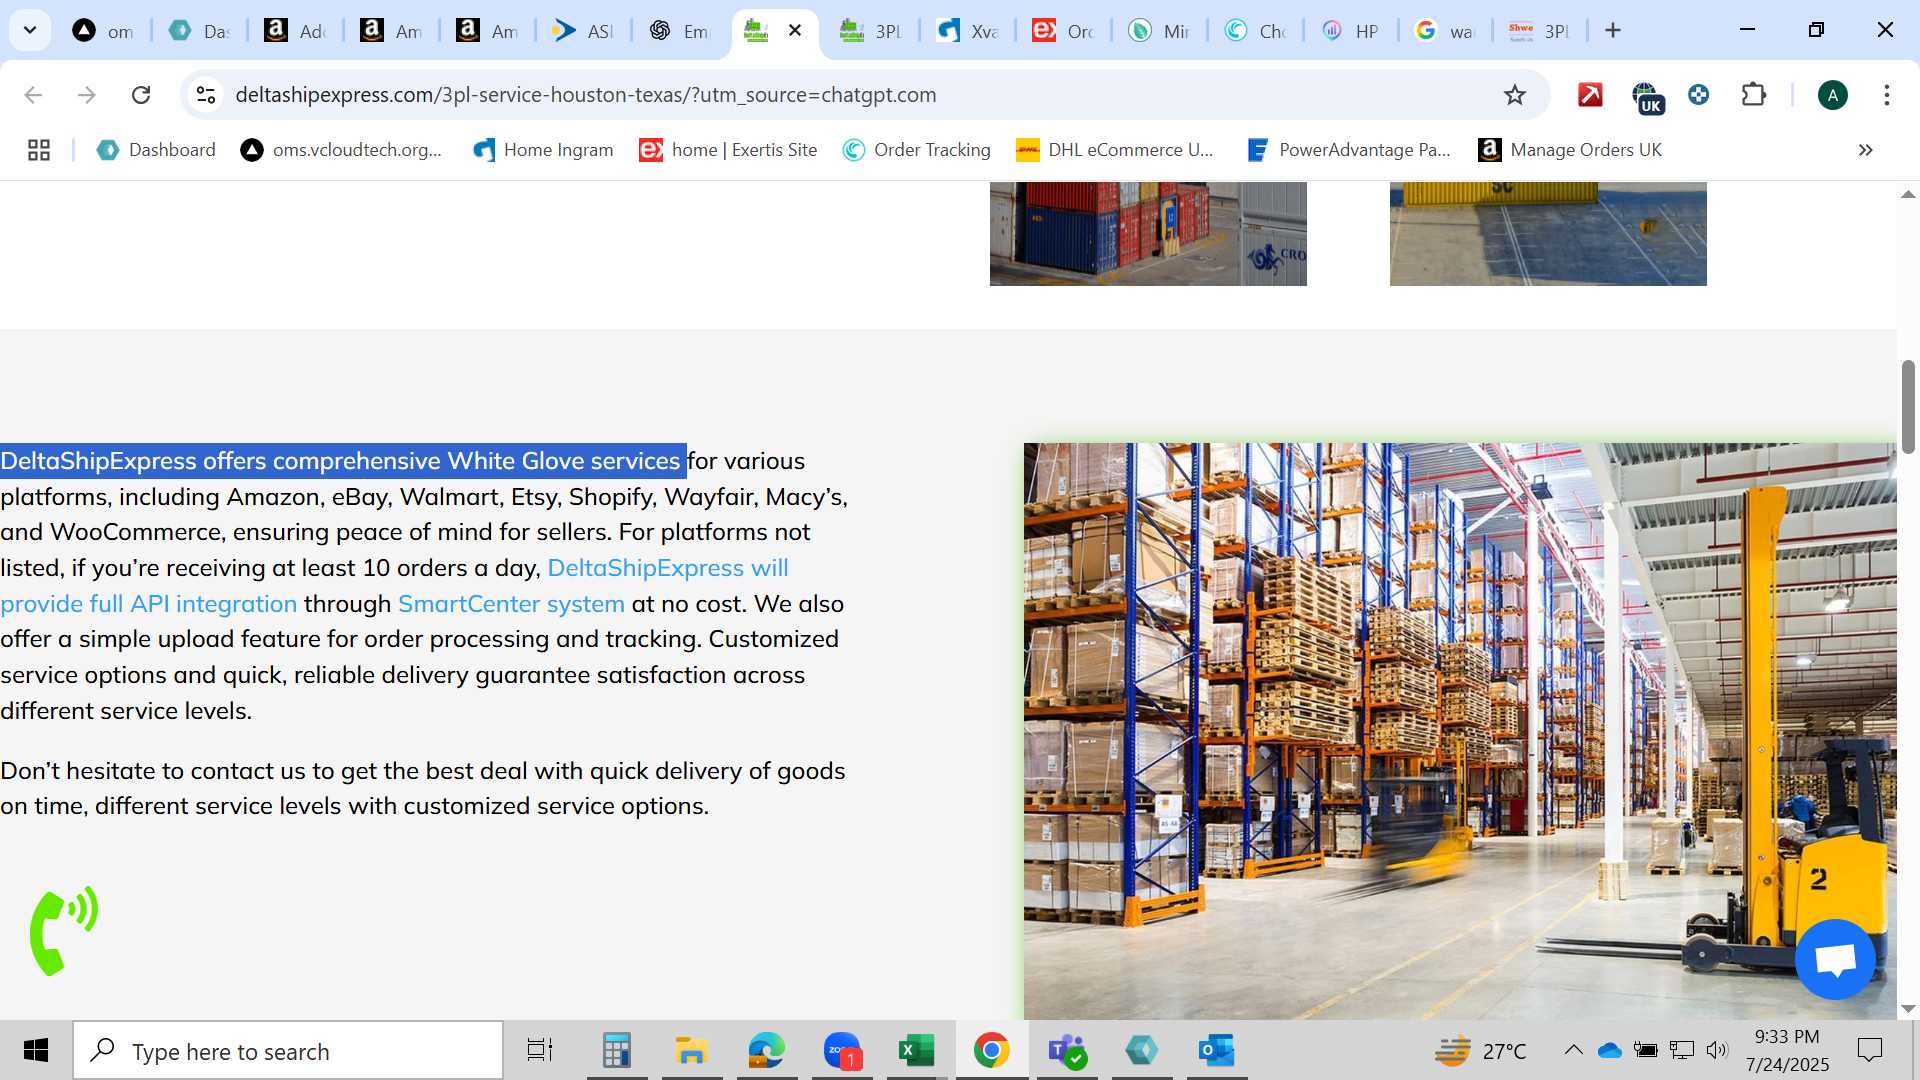Open the red arrow extension icon

tap(1590, 95)
